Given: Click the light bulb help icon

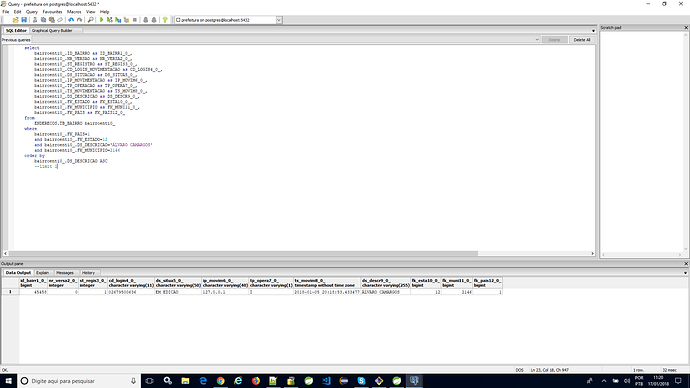Looking at the screenshot, I should click(x=165, y=20).
